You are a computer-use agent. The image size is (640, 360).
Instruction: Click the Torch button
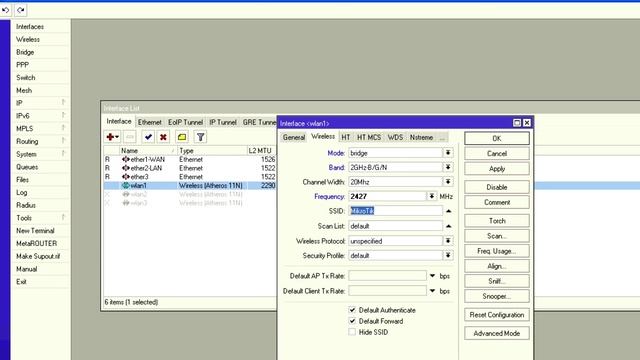[497, 221]
